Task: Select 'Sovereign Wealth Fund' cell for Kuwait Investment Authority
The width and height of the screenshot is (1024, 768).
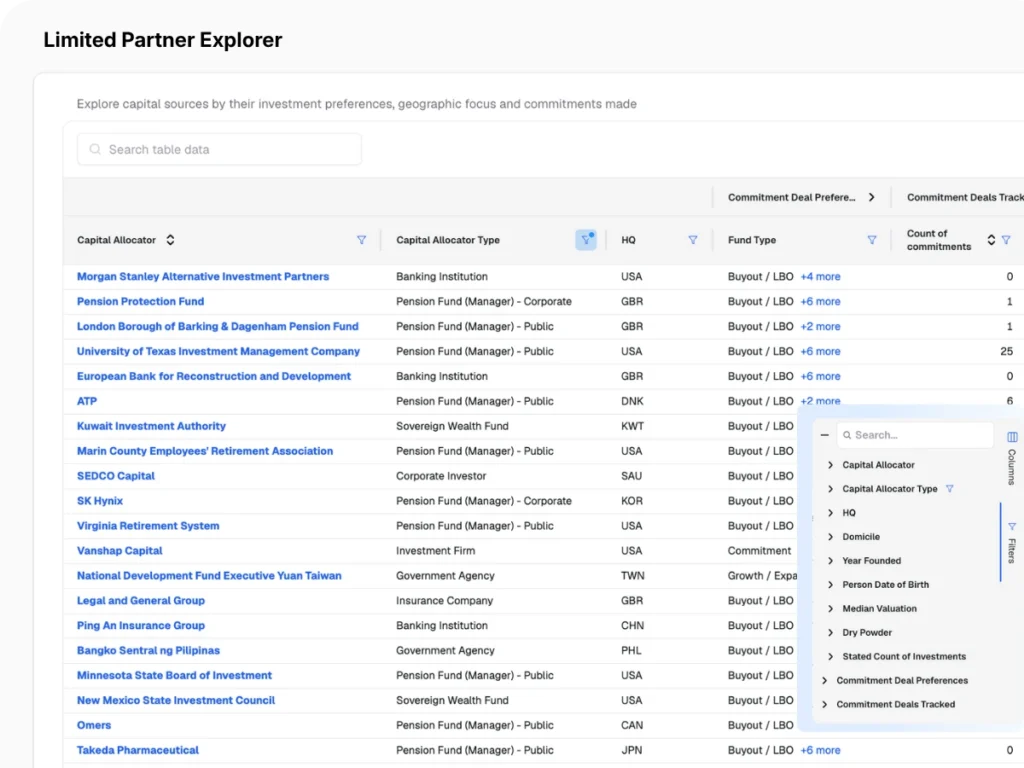Action: [452, 426]
